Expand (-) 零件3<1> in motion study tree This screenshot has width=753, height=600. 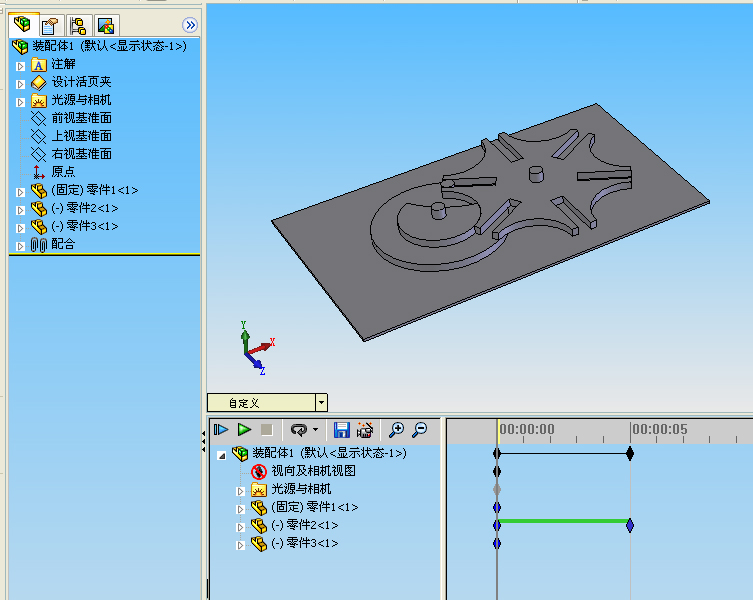(241, 545)
